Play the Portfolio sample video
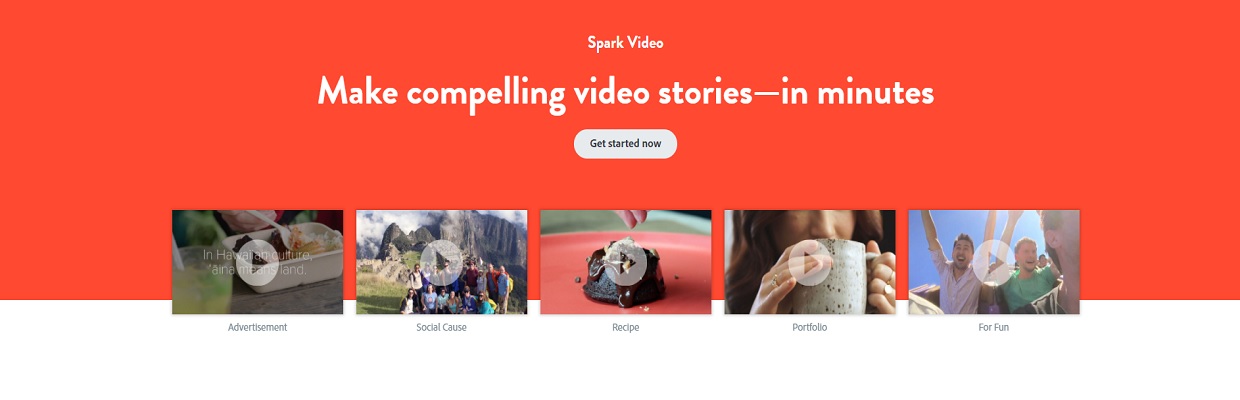Screen dimensions: 1240x400 [809, 263]
